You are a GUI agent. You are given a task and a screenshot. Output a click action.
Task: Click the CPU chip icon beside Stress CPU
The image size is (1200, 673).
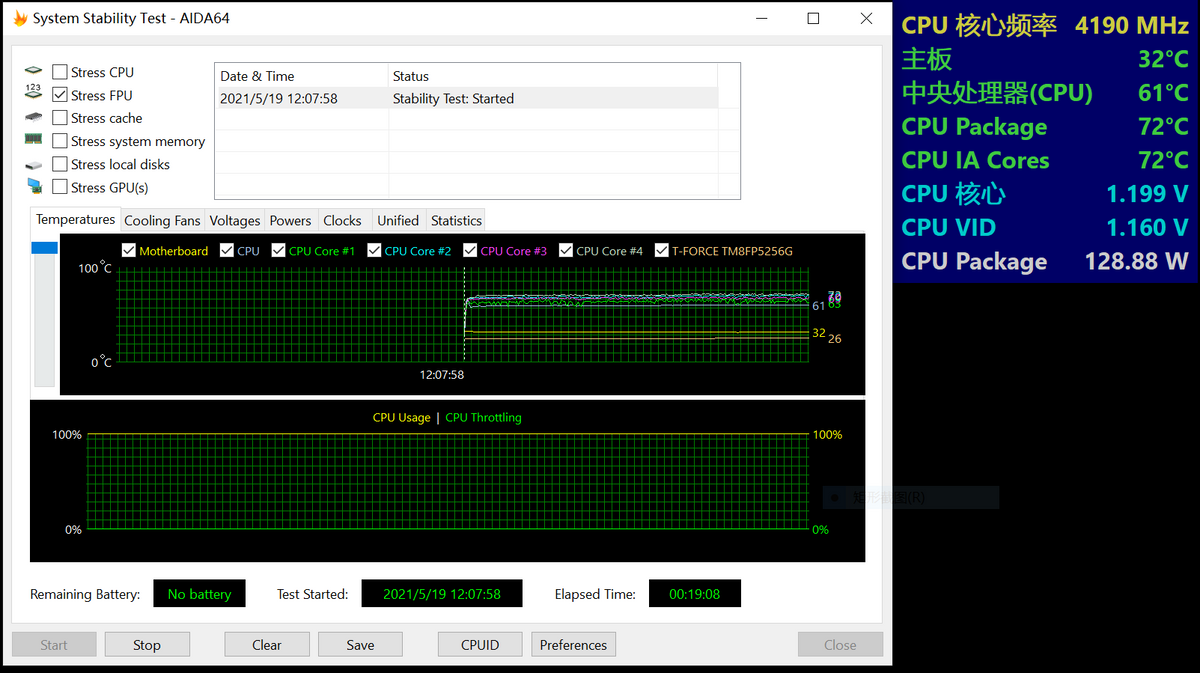pyautogui.click(x=34, y=72)
